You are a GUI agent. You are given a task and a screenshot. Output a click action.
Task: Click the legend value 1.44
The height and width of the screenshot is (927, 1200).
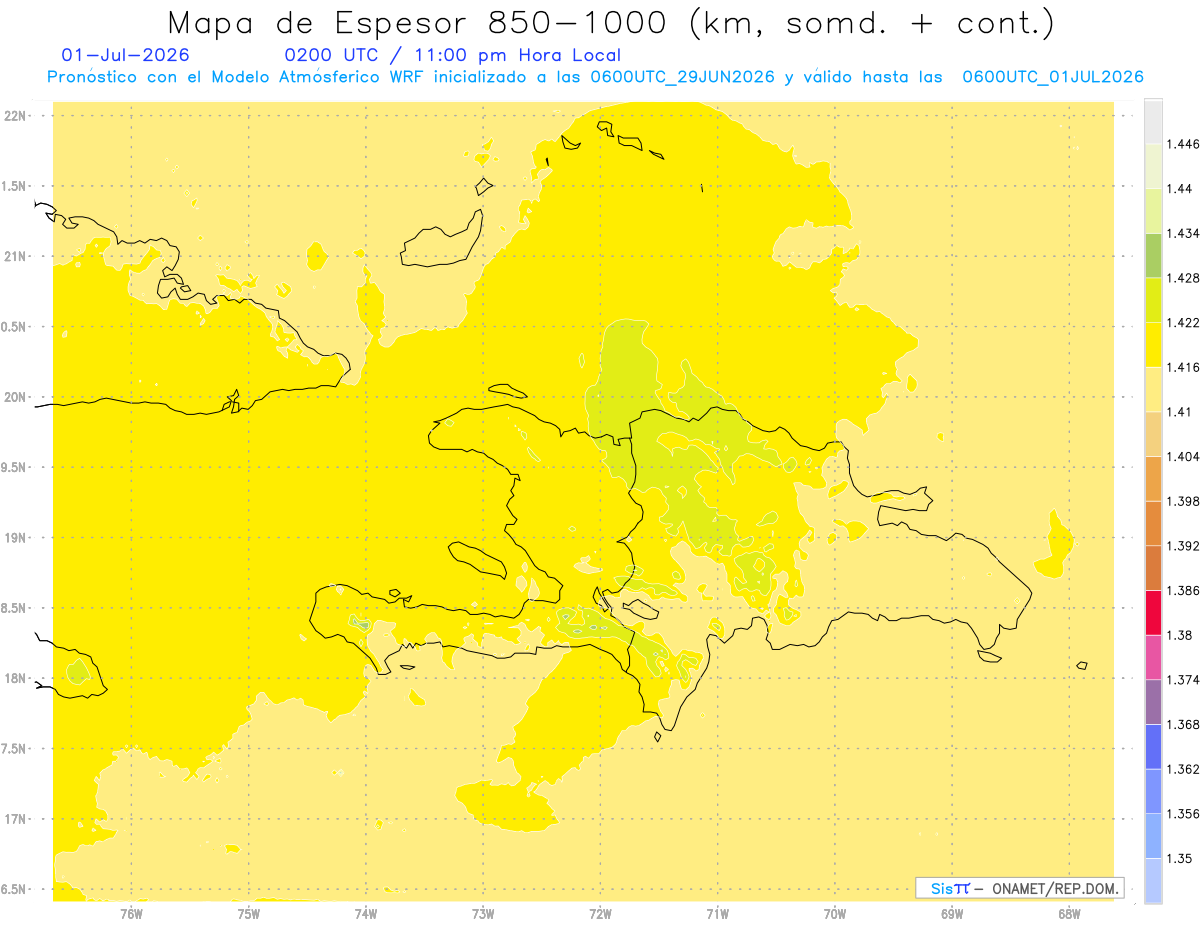tap(1180, 189)
